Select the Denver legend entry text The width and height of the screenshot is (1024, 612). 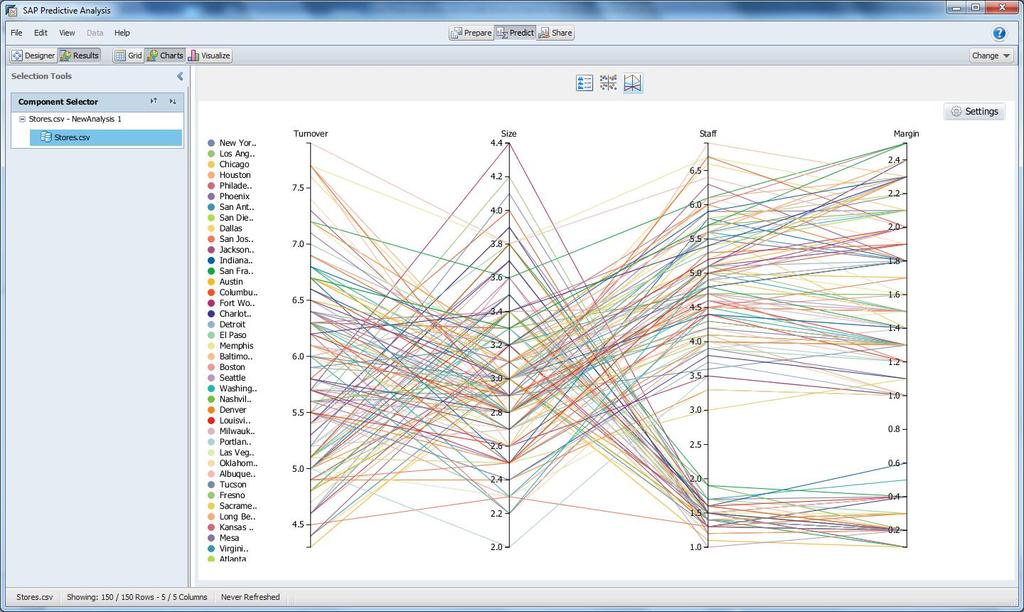[233, 410]
